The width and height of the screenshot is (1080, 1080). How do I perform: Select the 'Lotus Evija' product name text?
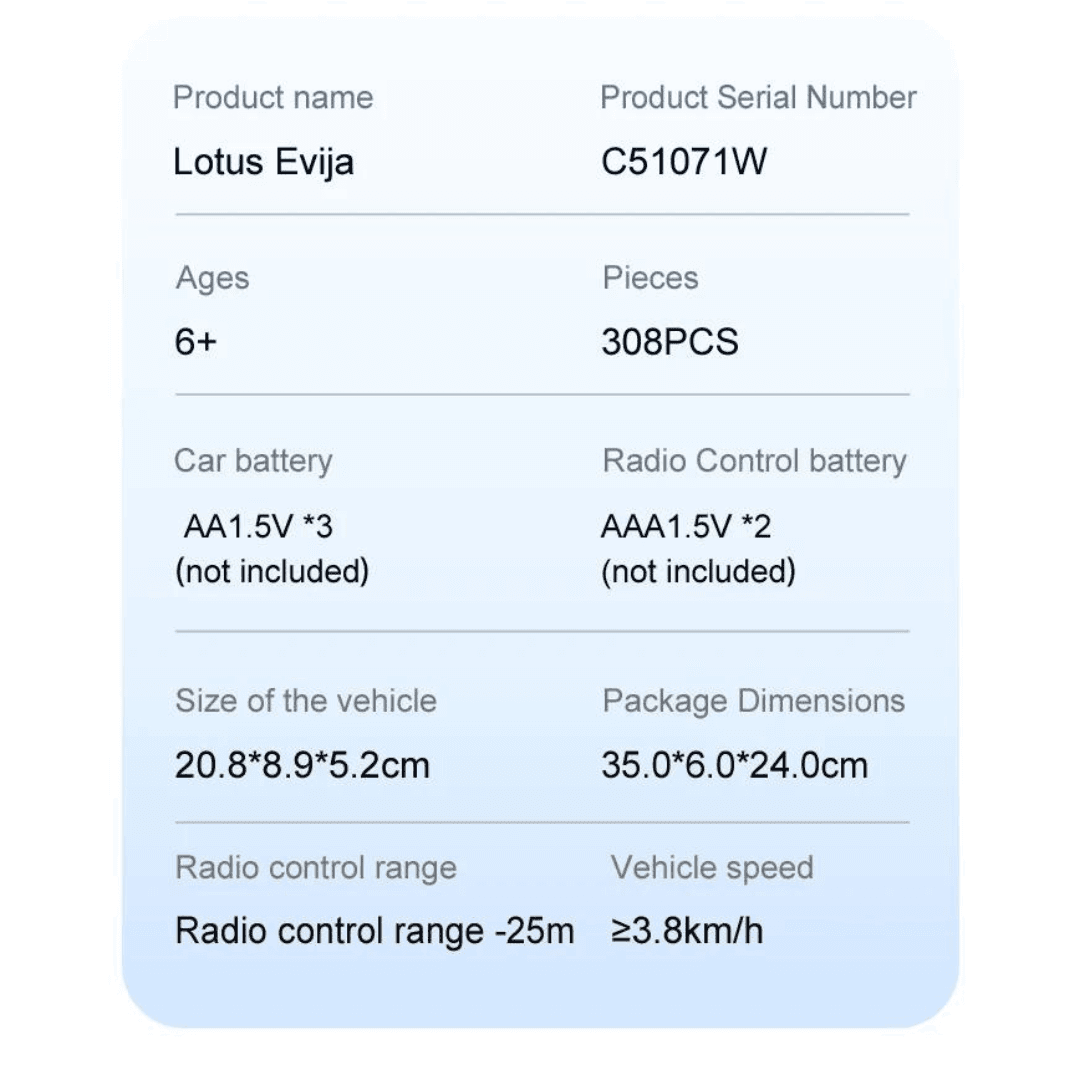pos(263,162)
